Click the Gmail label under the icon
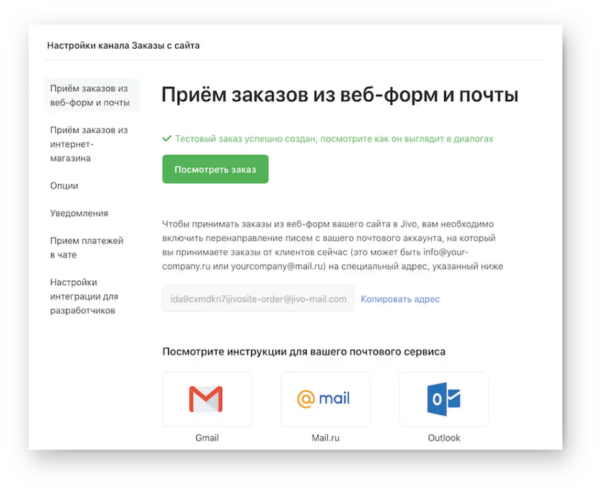 [207, 438]
